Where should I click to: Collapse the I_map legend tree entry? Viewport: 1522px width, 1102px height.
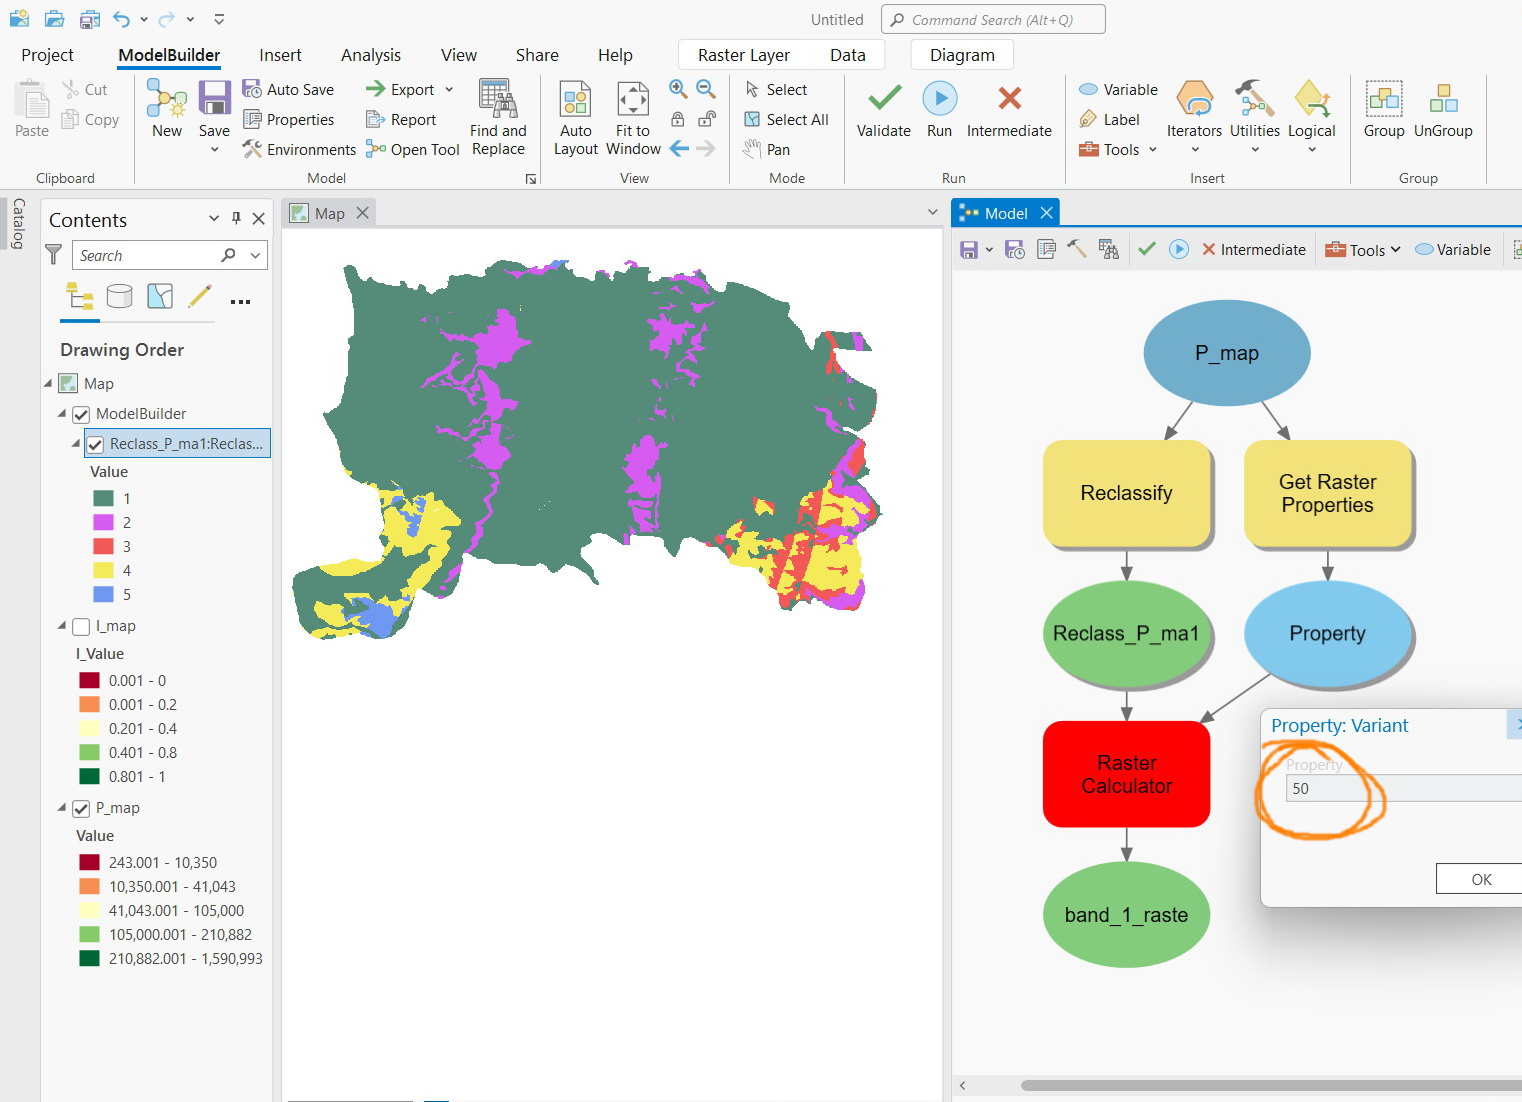coord(61,626)
